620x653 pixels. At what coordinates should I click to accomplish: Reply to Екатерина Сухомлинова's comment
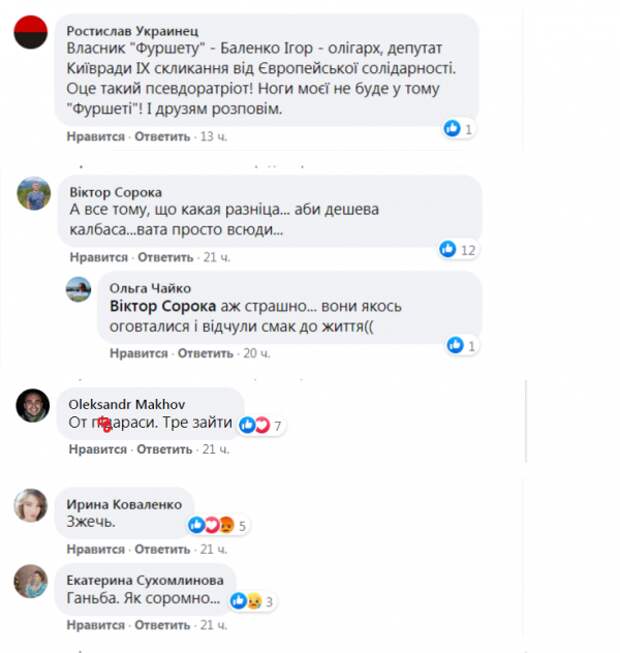pyautogui.click(x=162, y=625)
